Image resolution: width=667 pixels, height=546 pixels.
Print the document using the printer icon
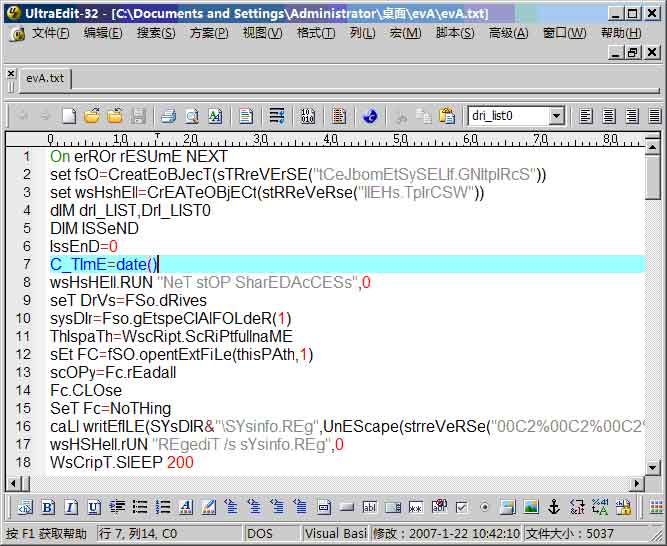[x=168, y=116]
